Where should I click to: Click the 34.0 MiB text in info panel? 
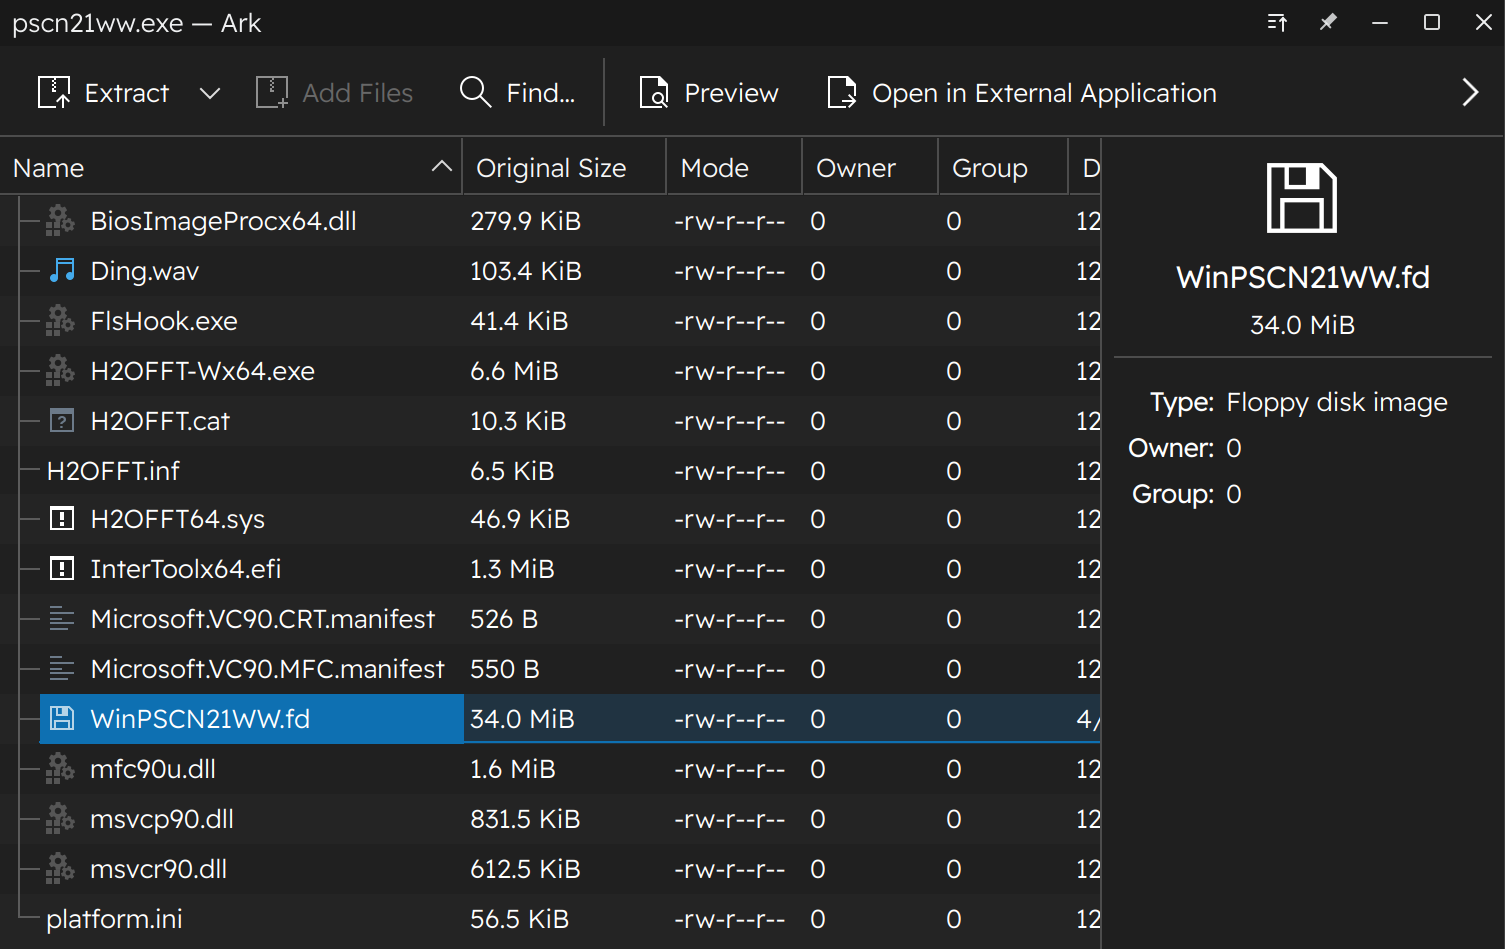pyautogui.click(x=1302, y=325)
